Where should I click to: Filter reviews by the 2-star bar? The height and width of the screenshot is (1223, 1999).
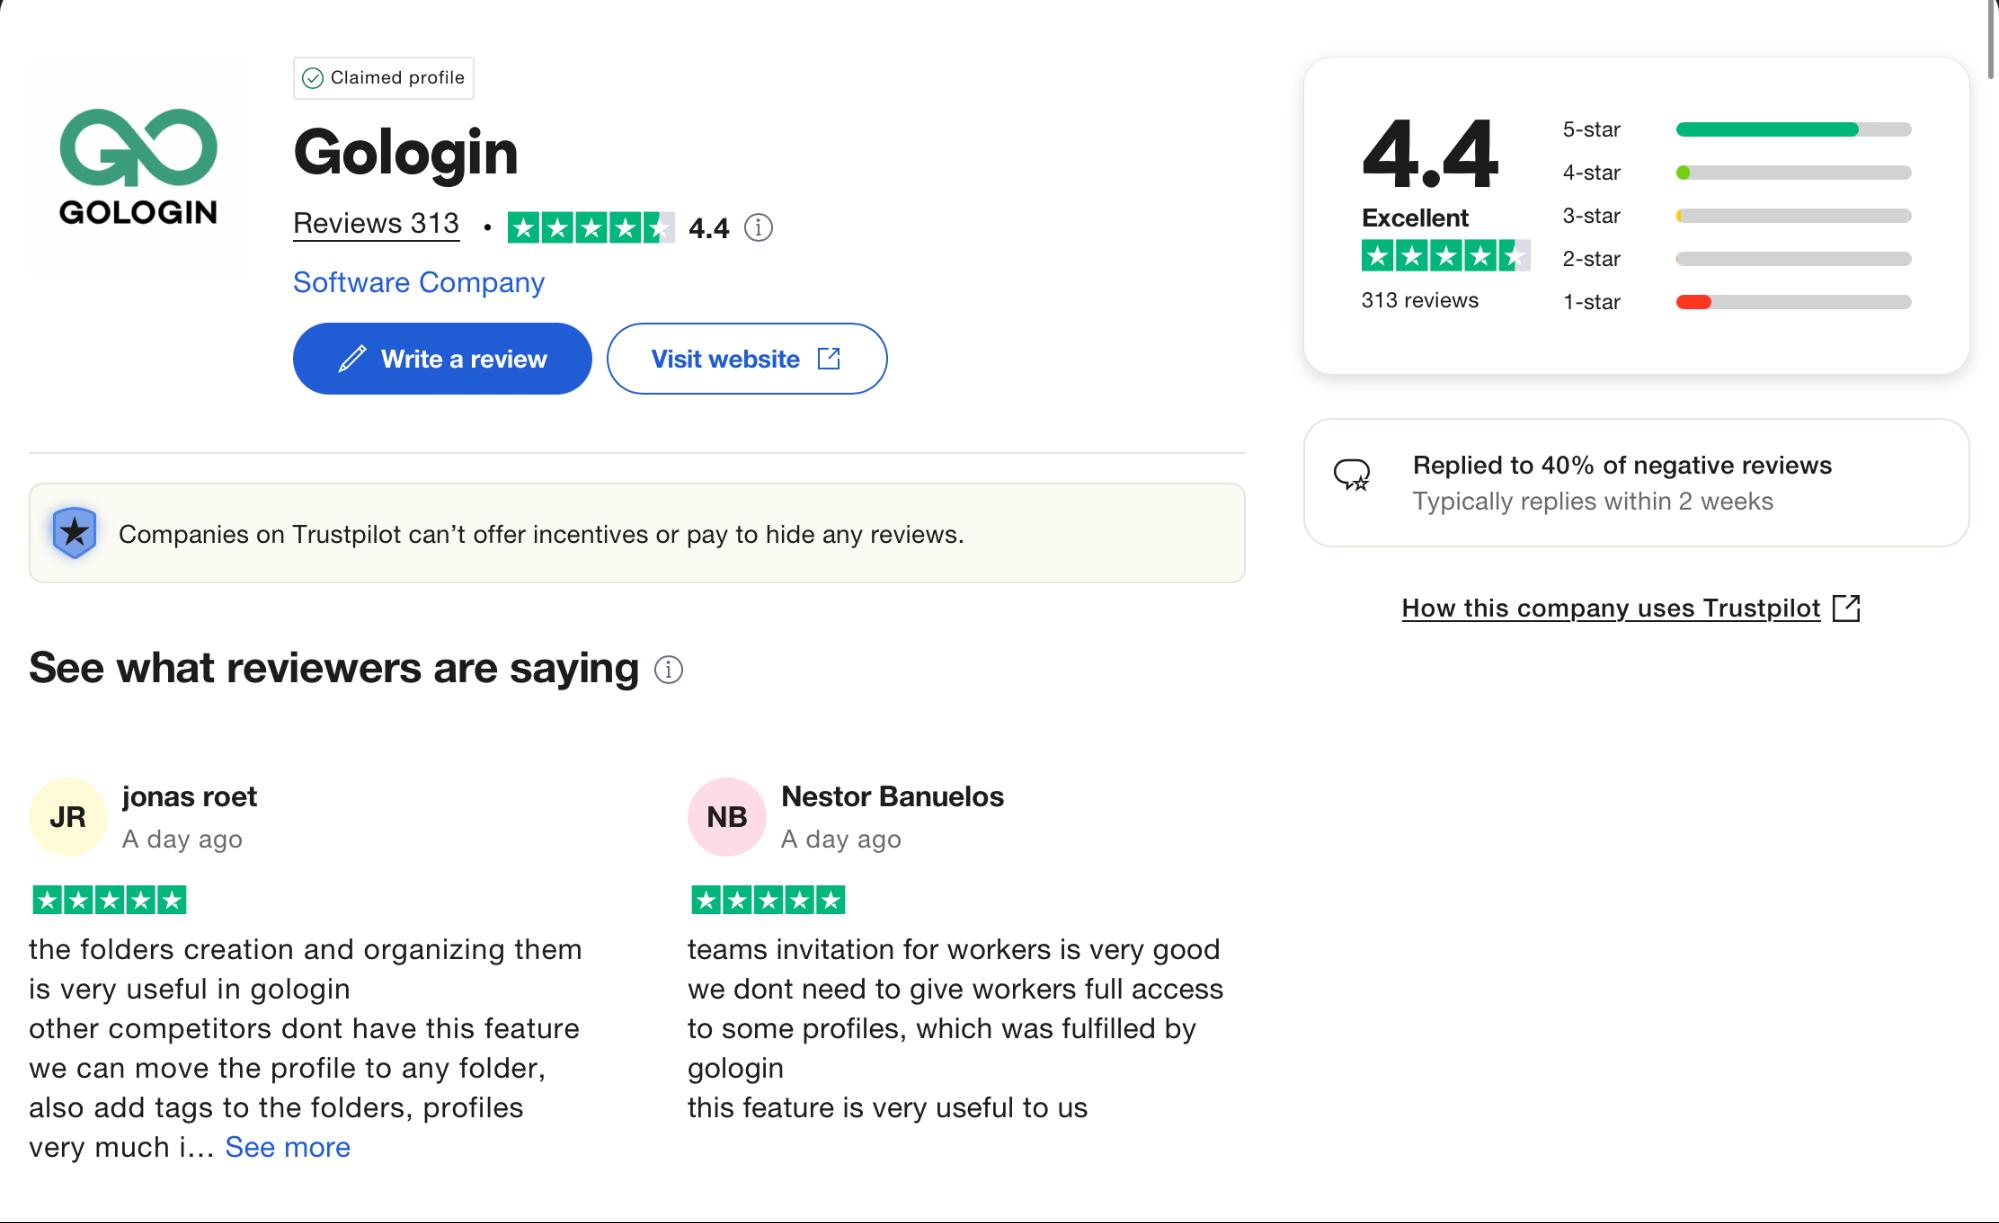tap(1793, 258)
